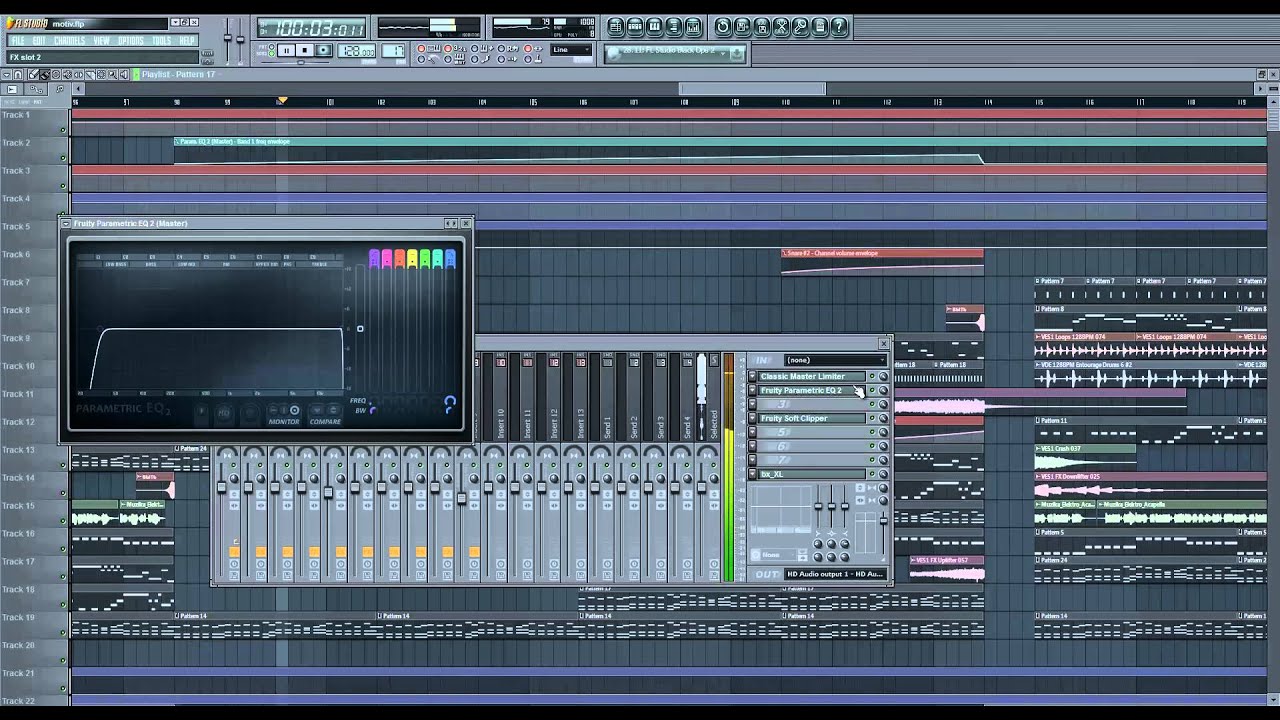Image resolution: width=1280 pixels, height=720 pixels.
Task: Open the Classic Master Limiter slot menu arrow
Action: point(753,377)
